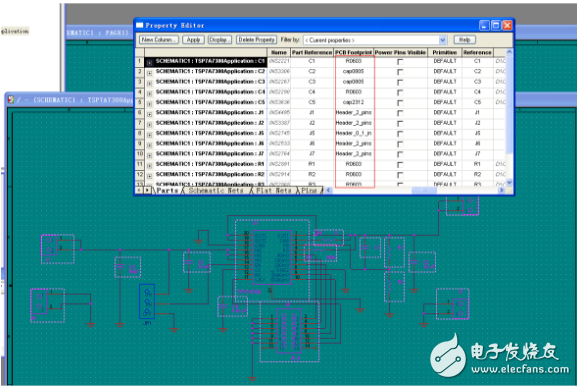
Task: Click horizontal scrollbar left arrow
Action: coord(328,190)
